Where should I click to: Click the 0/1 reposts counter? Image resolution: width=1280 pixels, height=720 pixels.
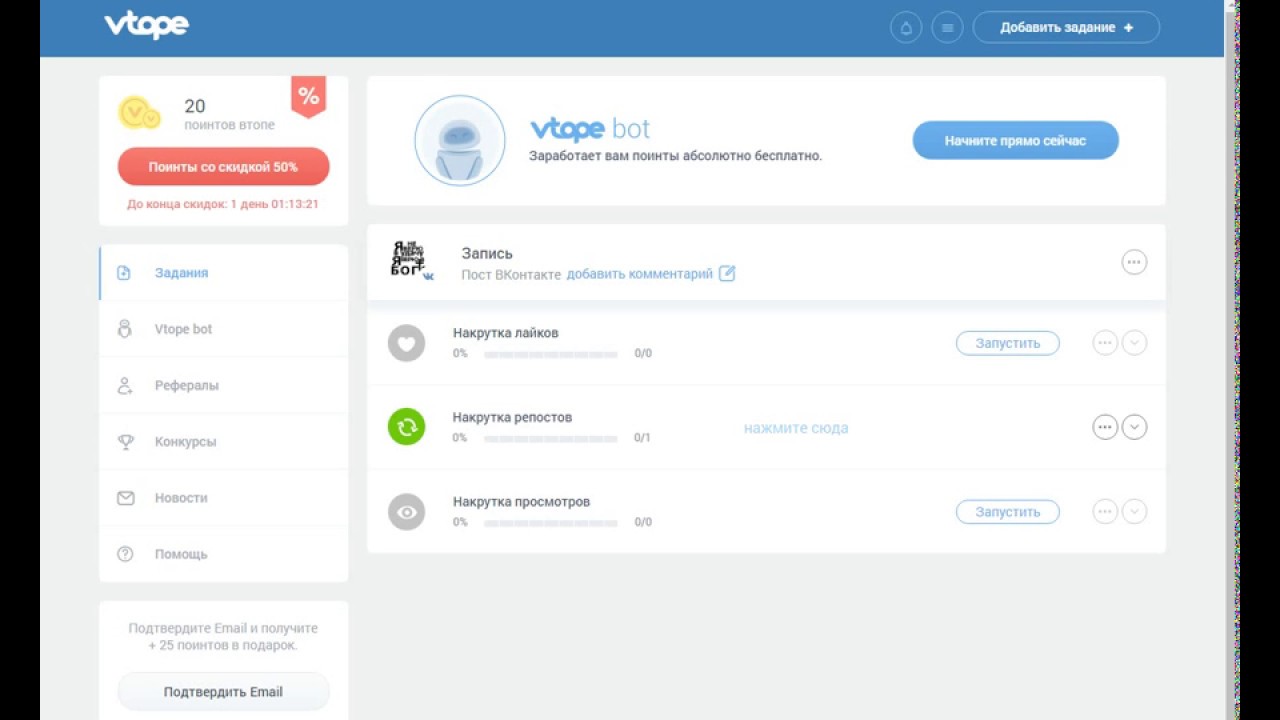643,438
